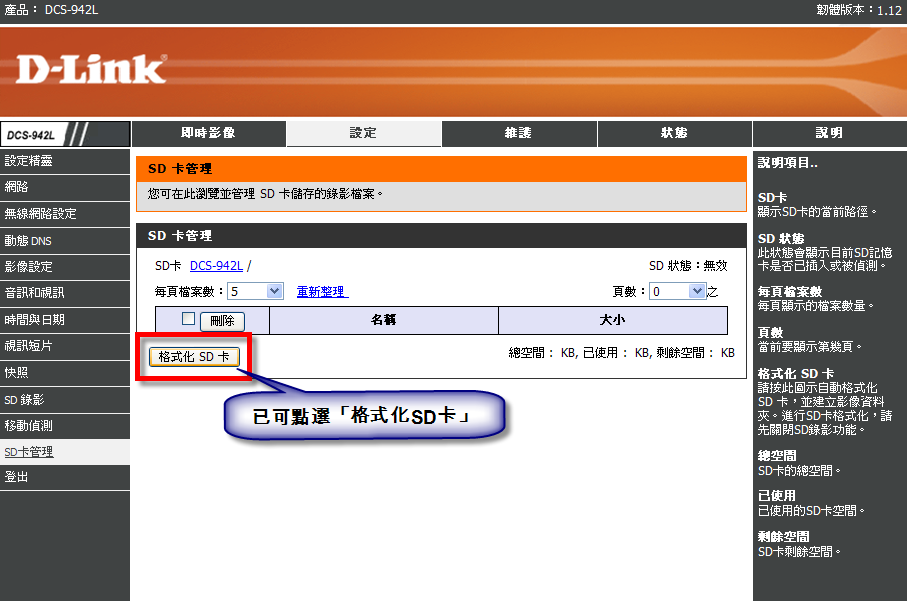Open the 狀態 tab
This screenshot has height=601, width=907.
coord(674,134)
